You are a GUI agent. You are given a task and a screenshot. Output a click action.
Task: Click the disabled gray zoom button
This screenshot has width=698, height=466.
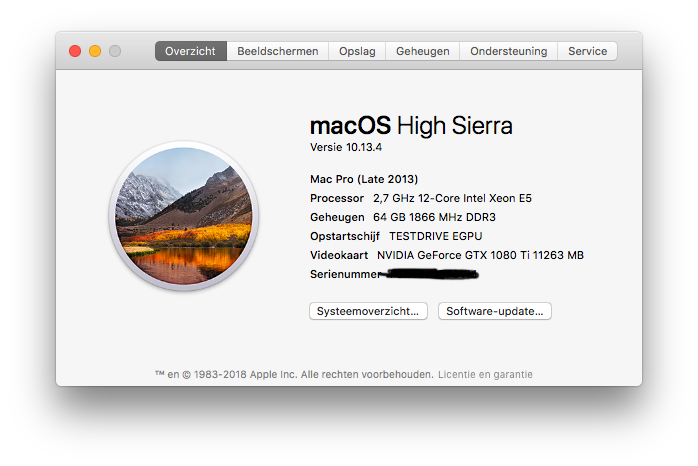tap(115, 51)
